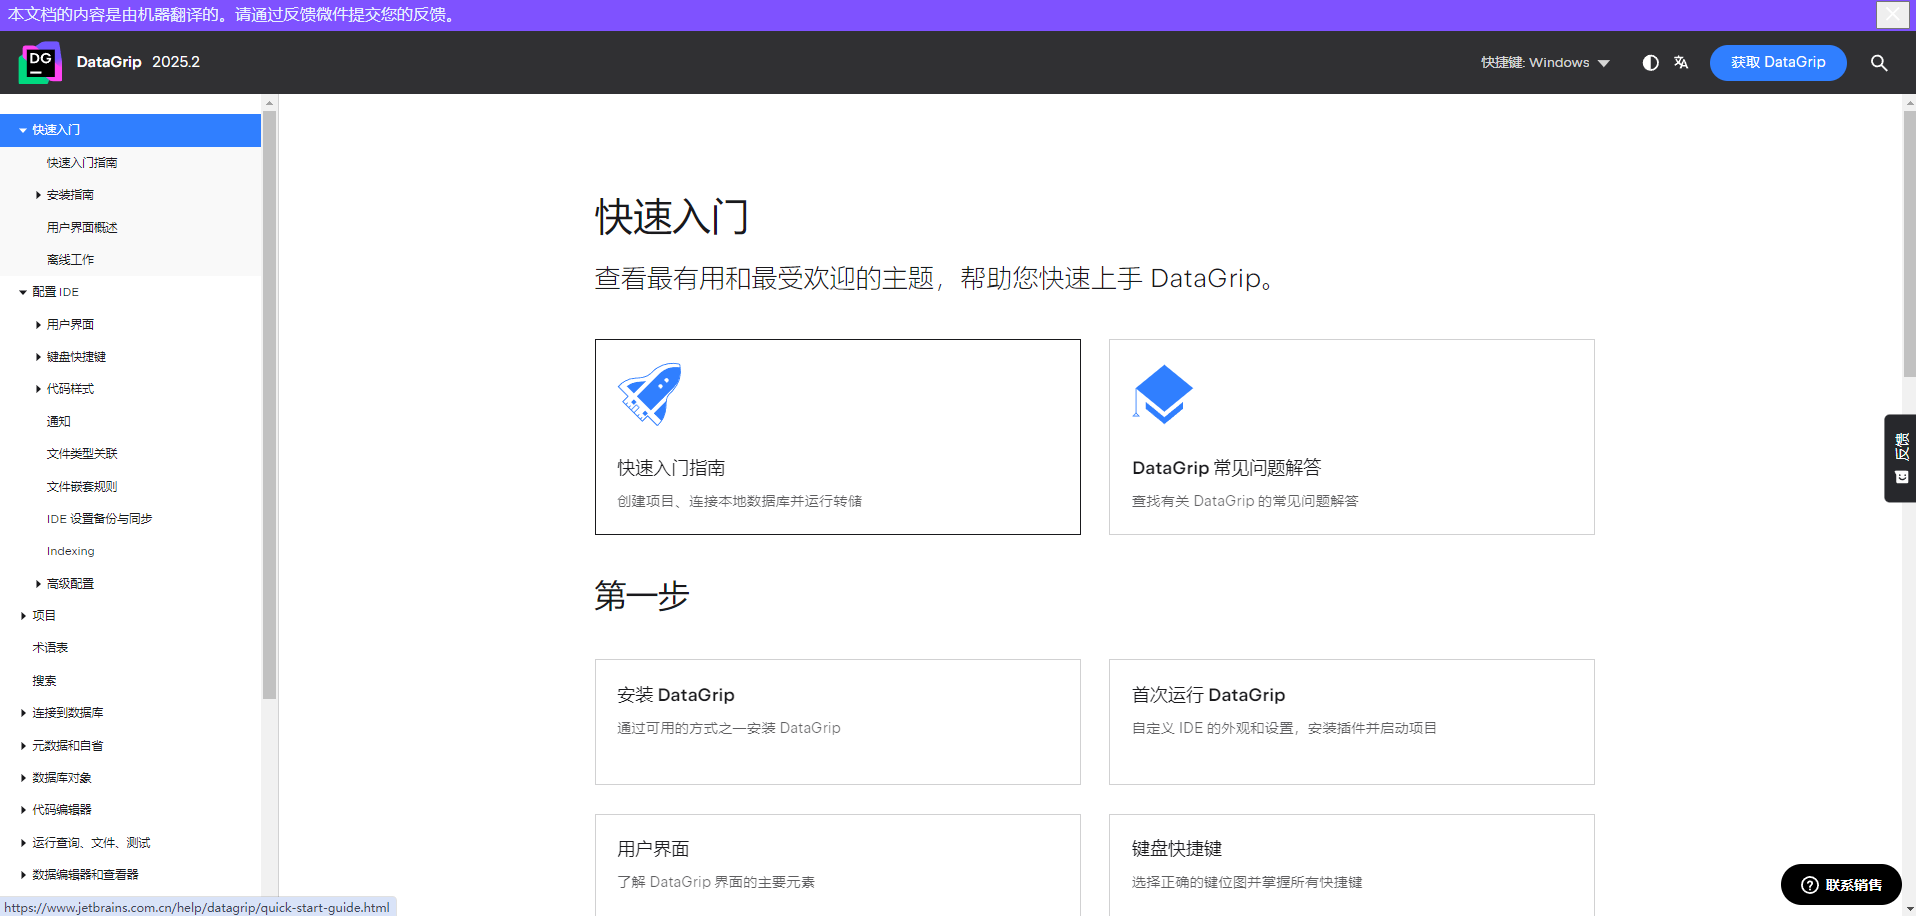This screenshot has height=916, width=1916.
Task: Open the 首次运行 DataGrip card
Action: pos(1351,721)
